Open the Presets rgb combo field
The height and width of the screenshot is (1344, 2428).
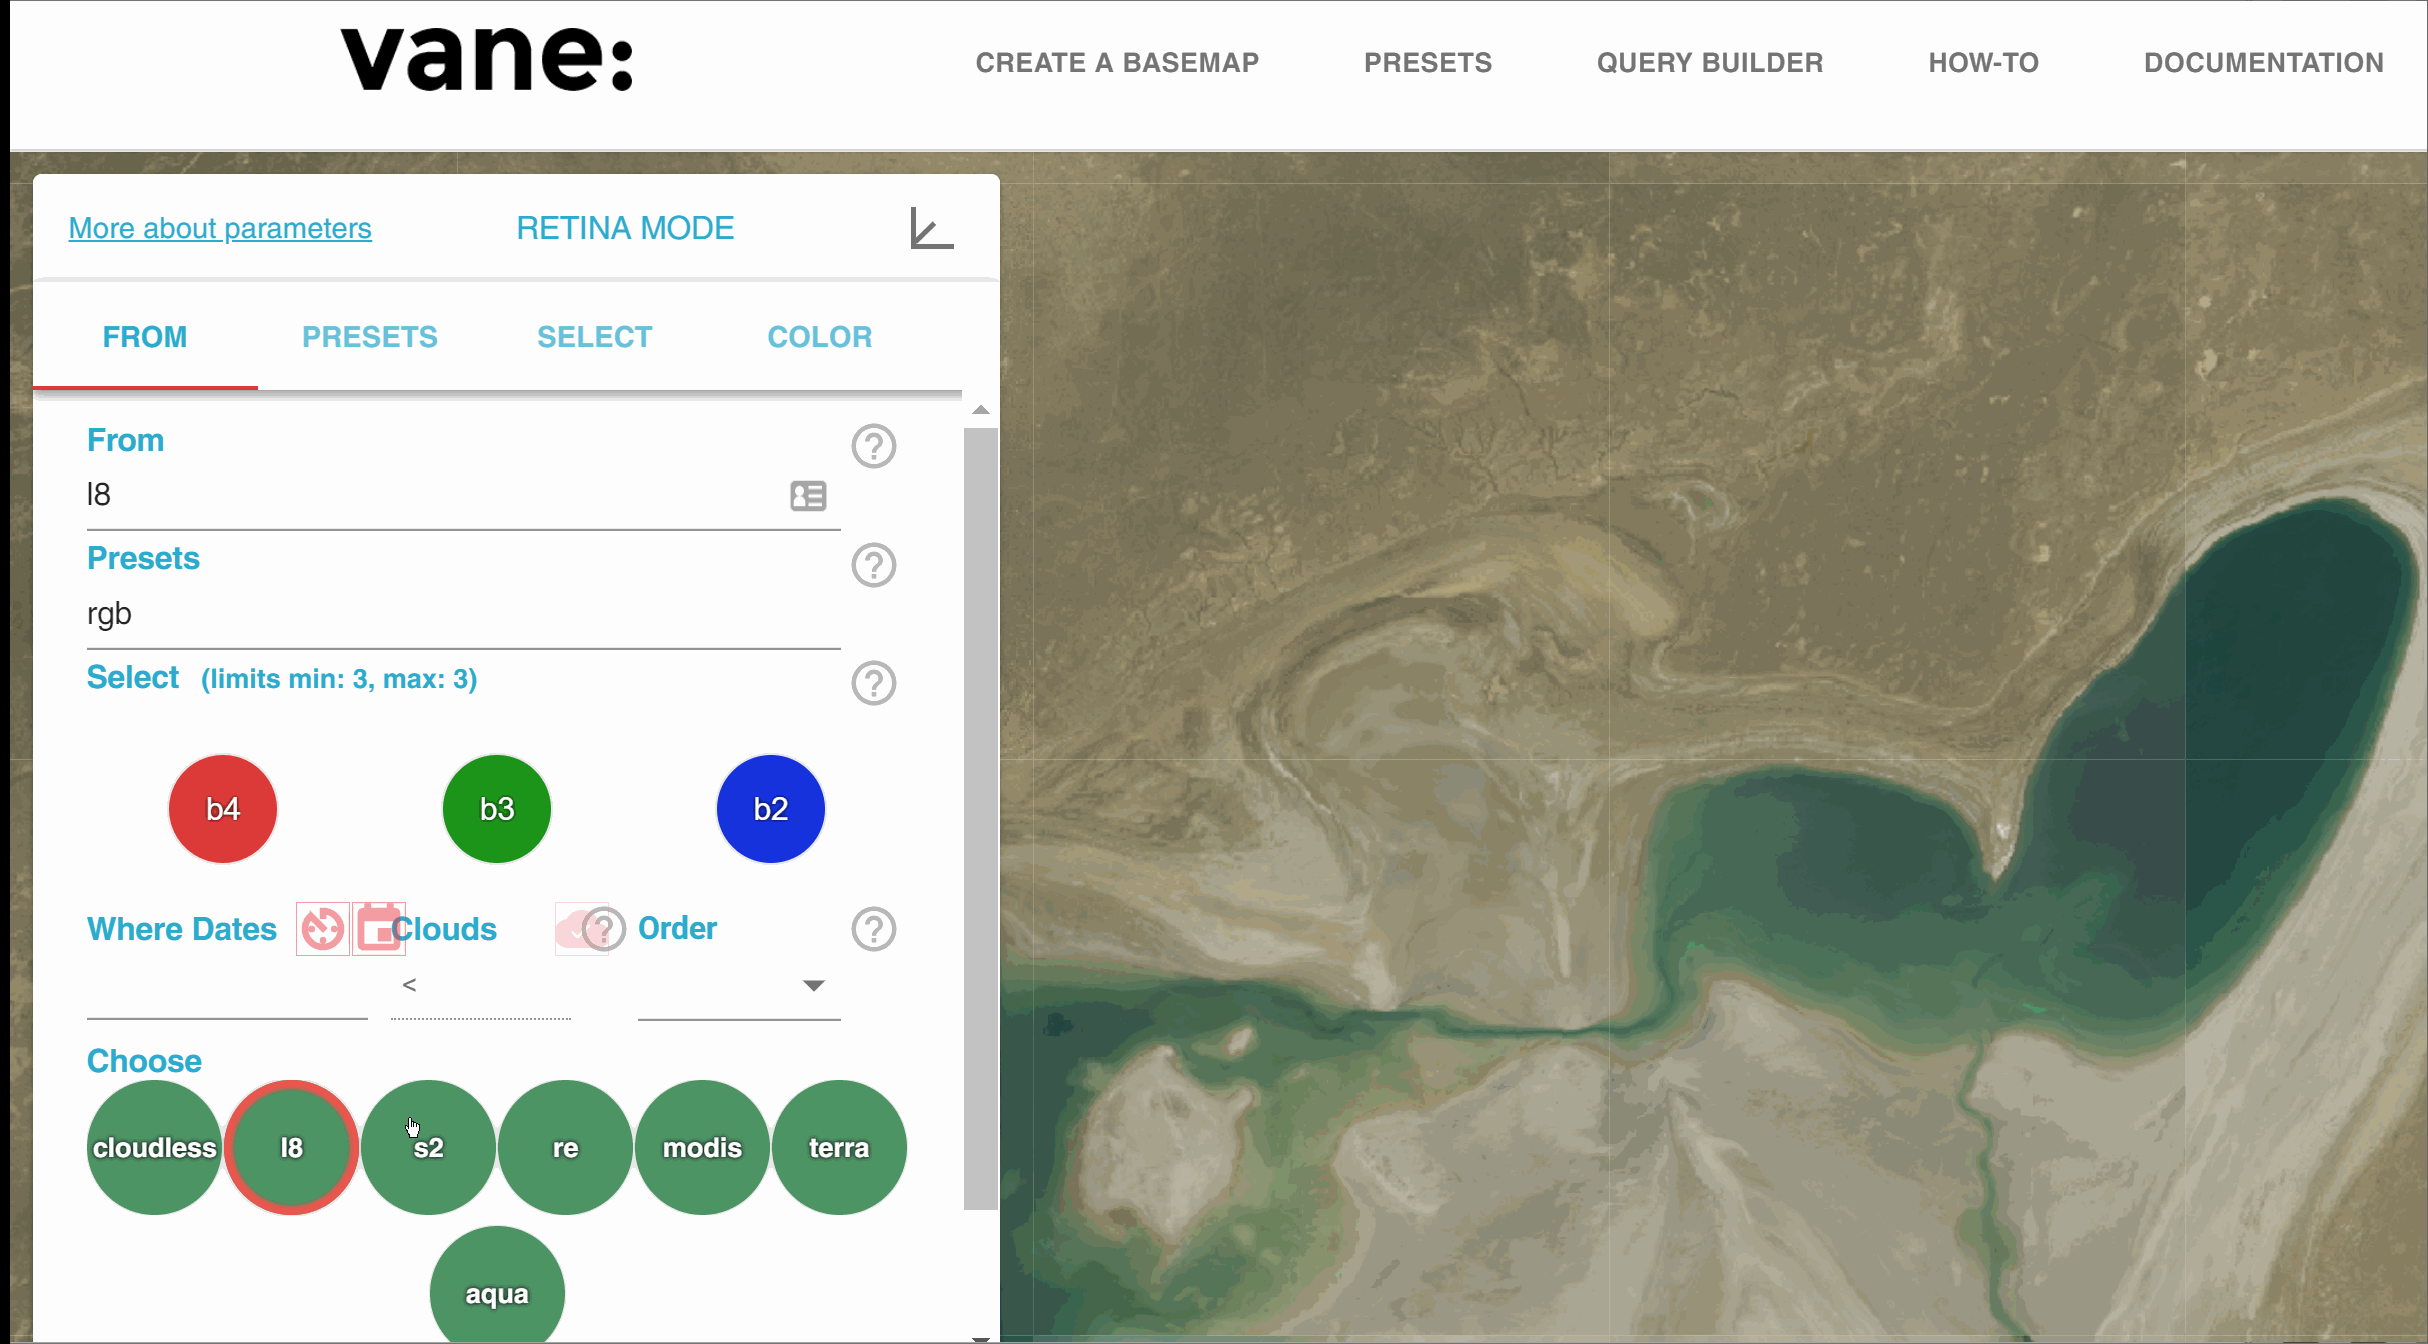pos(462,614)
